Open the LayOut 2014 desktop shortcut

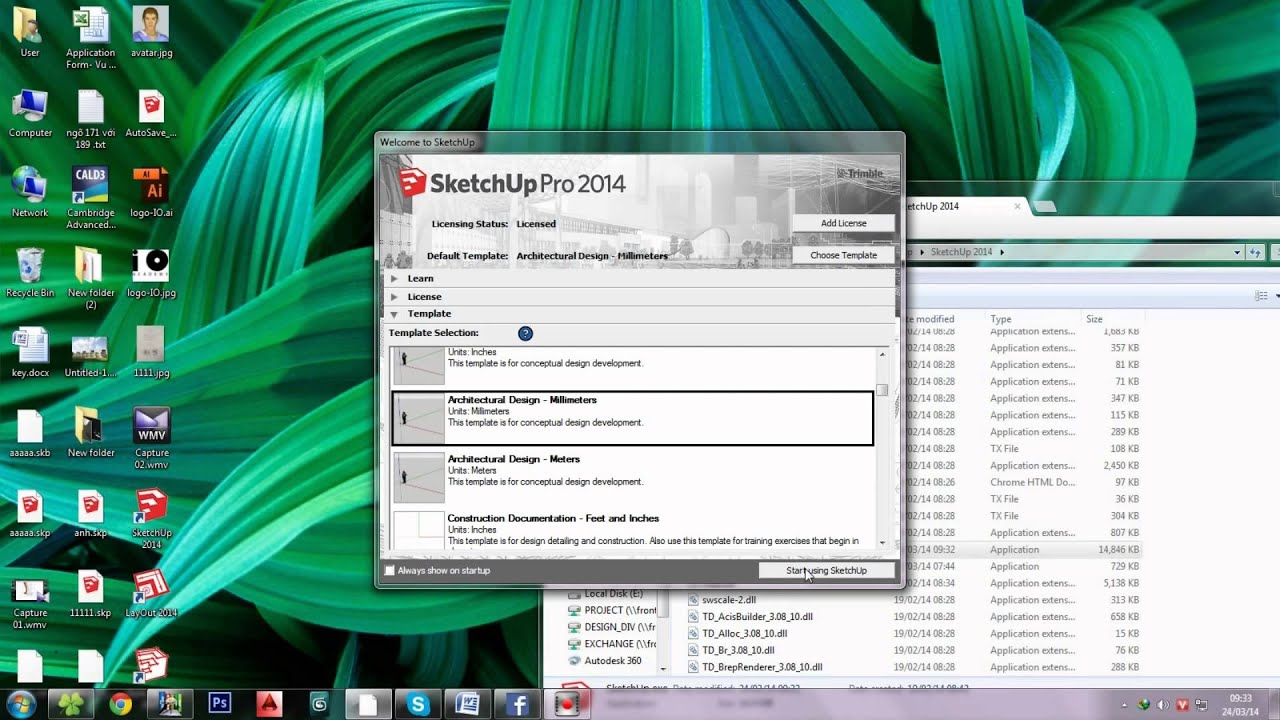[151, 594]
